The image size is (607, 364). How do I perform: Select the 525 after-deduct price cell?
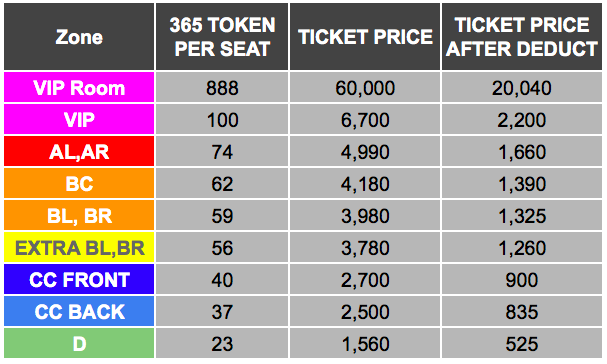[521, 343]
